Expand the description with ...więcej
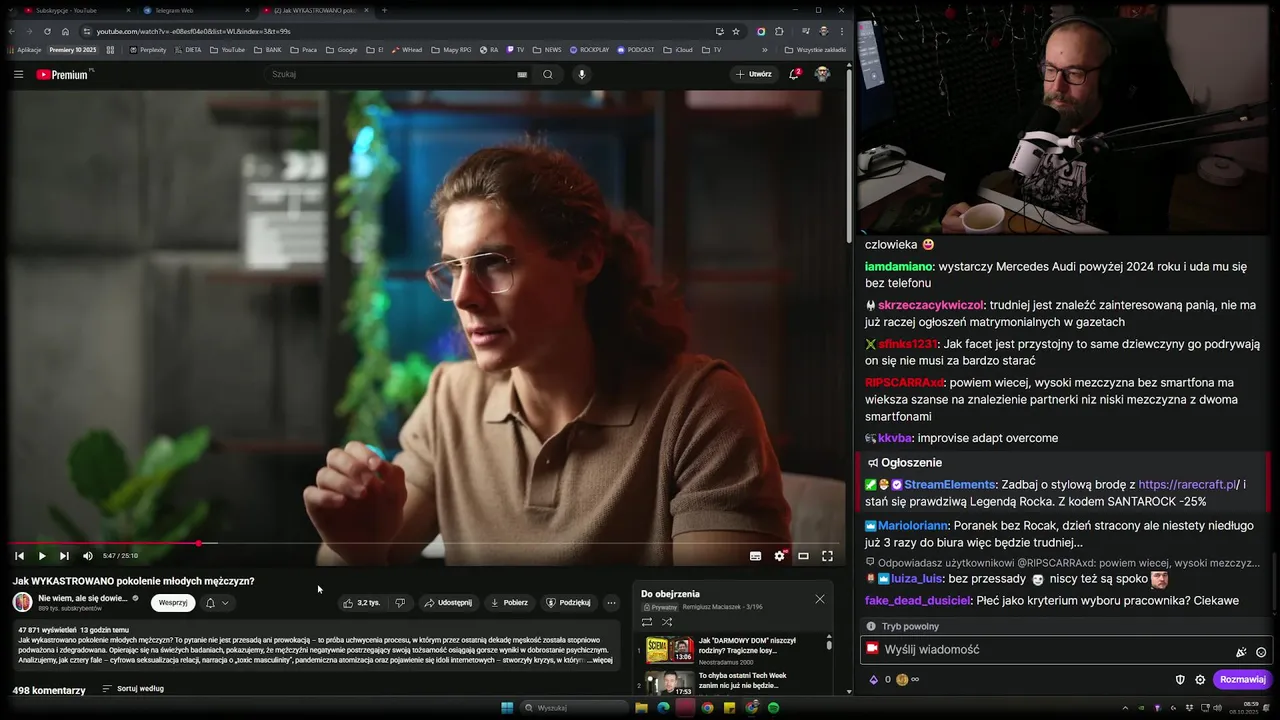1280x720 pixels. pos(601,660)
